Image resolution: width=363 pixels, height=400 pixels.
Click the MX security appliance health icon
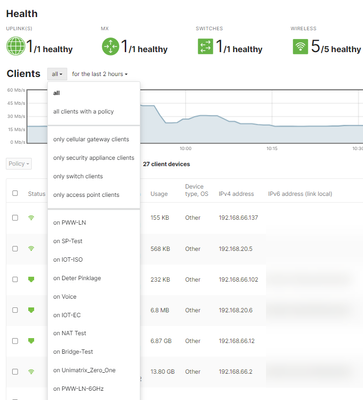click(110, 46)
